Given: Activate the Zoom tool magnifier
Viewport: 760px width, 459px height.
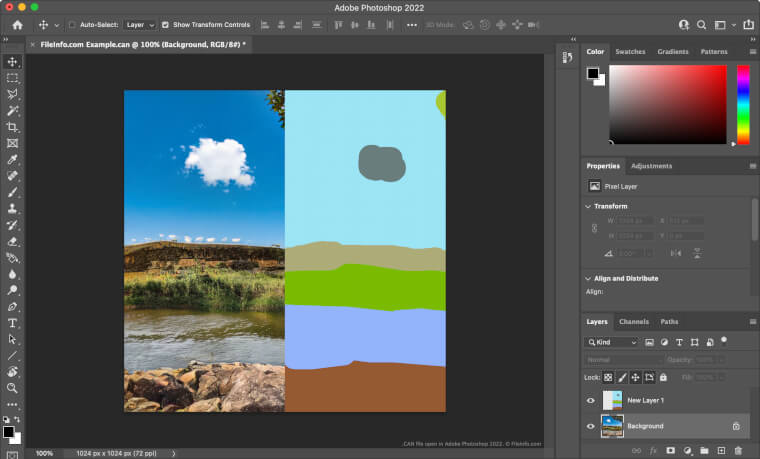Looking at the screenshot, I should [x=12, y=388].
